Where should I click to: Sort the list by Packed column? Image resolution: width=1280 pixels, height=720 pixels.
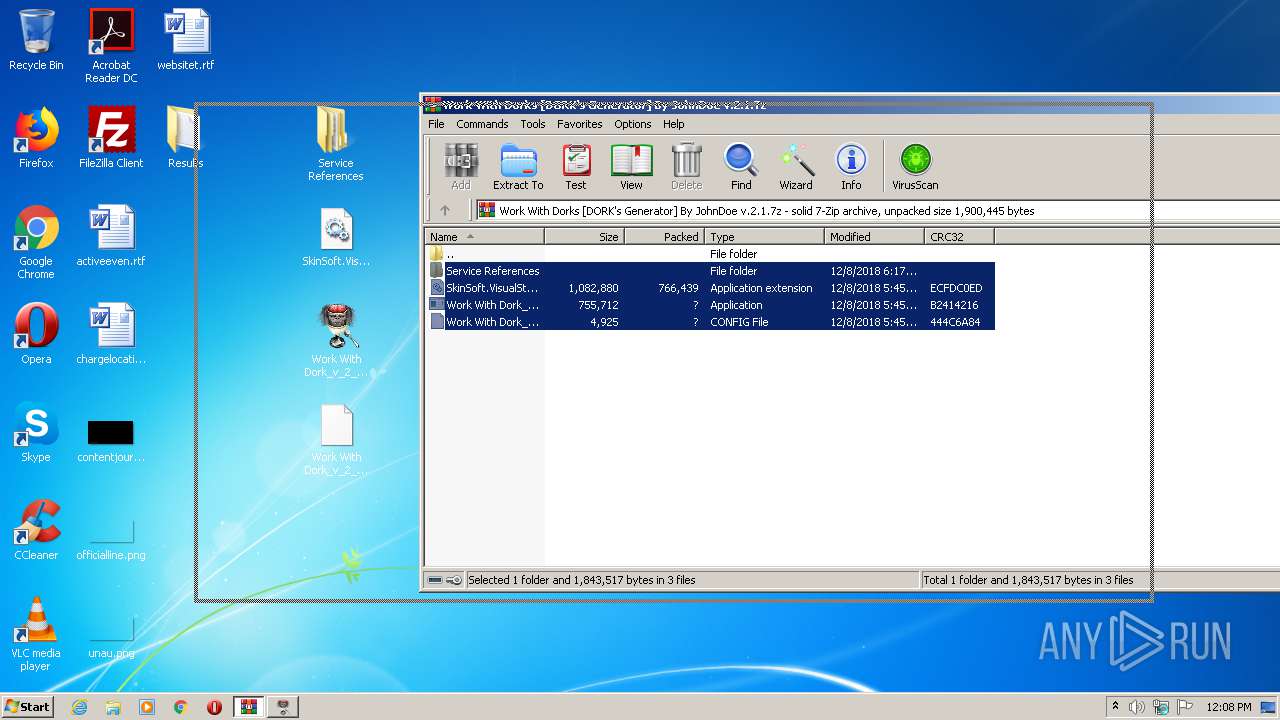pos(664,237)
